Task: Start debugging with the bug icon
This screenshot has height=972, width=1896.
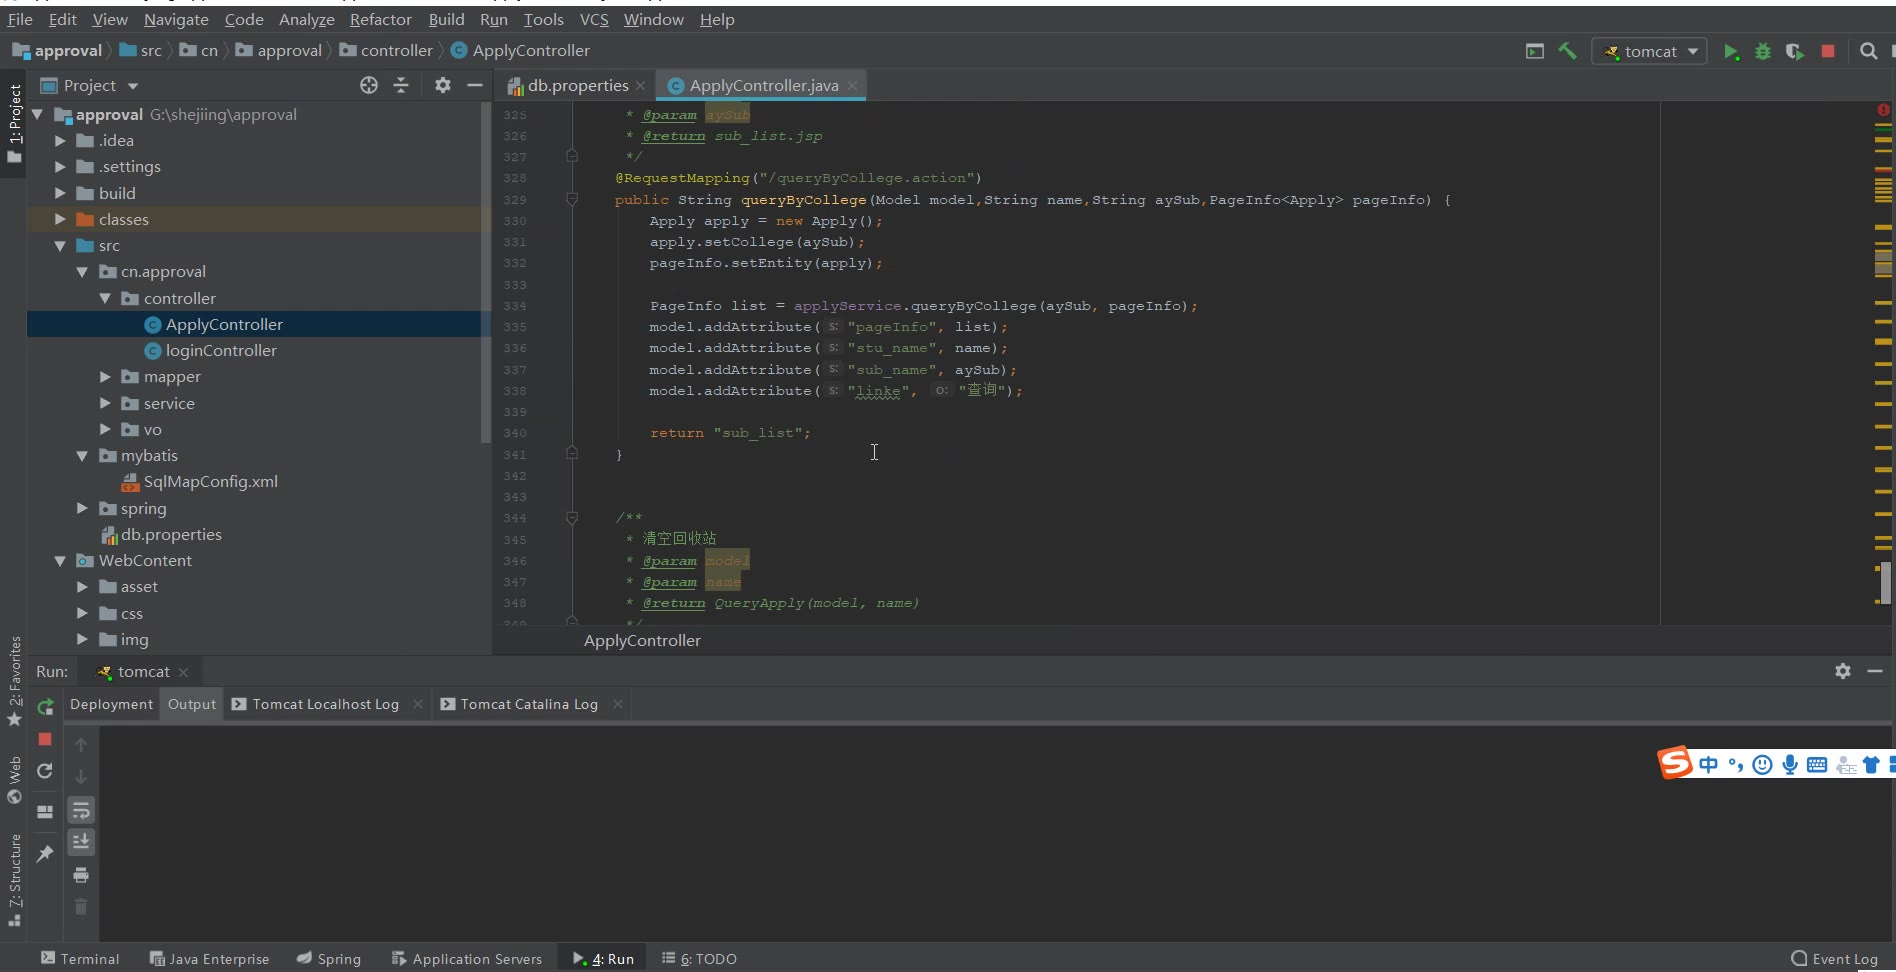Action: (1763, 51)
